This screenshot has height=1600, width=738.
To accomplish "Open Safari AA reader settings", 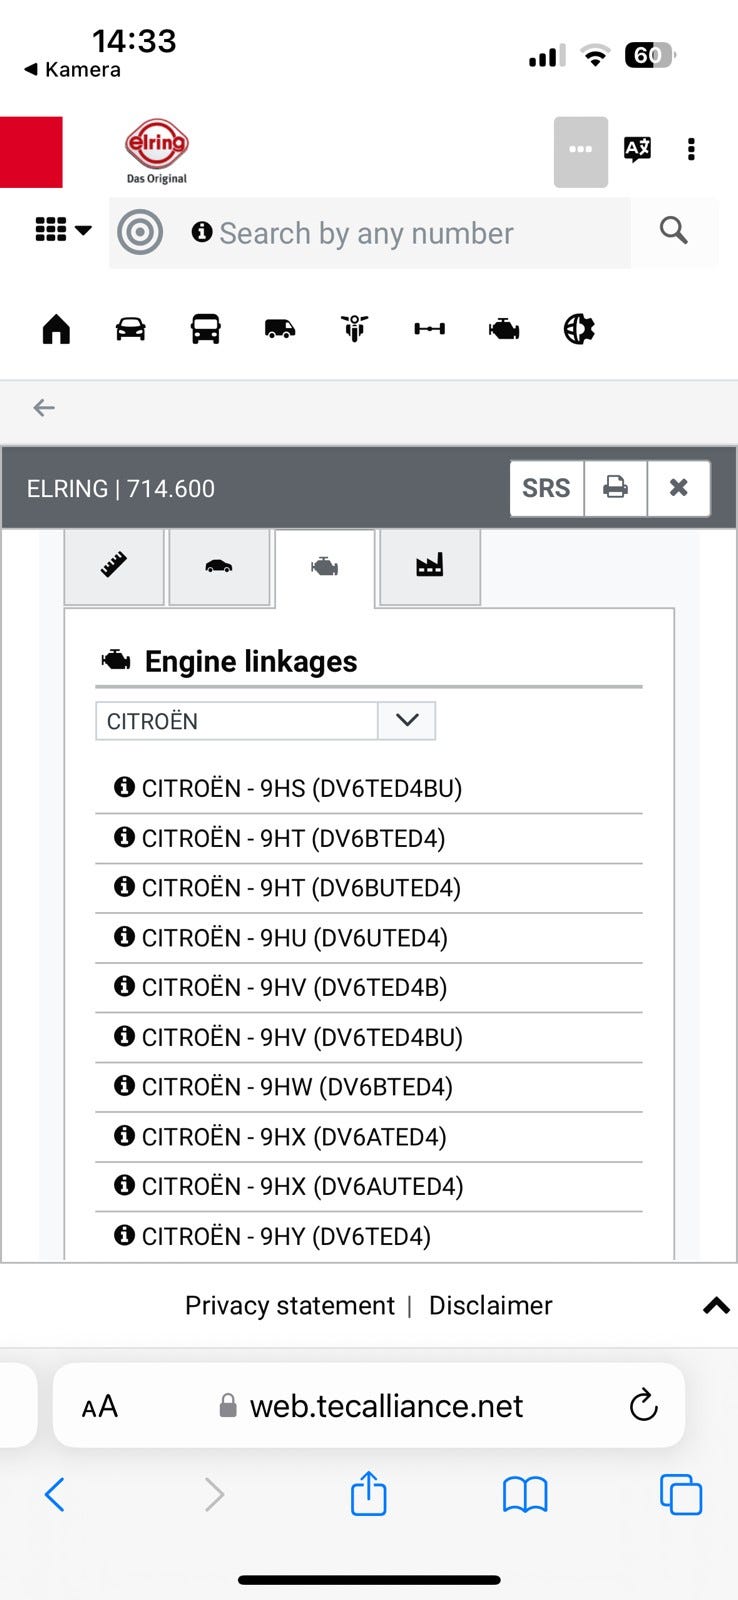I will click(100, 1407).
